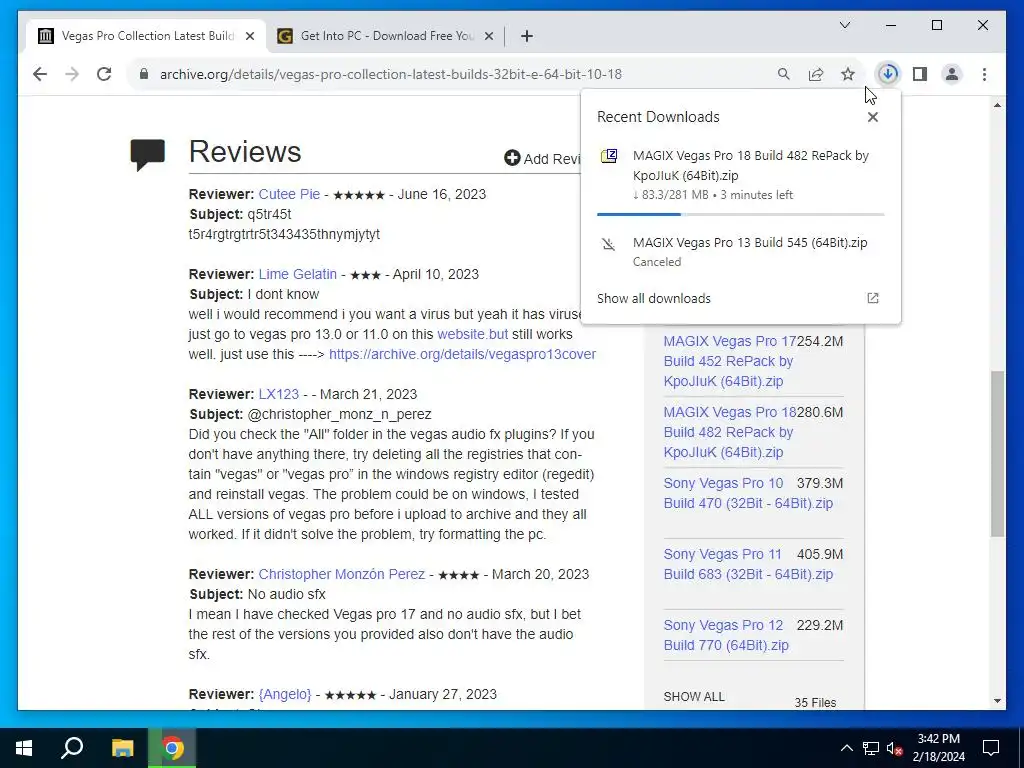The image size is (1024, 768).
Task: Click the 83.3/281 MB download status text
Action: tap(713, 195)
